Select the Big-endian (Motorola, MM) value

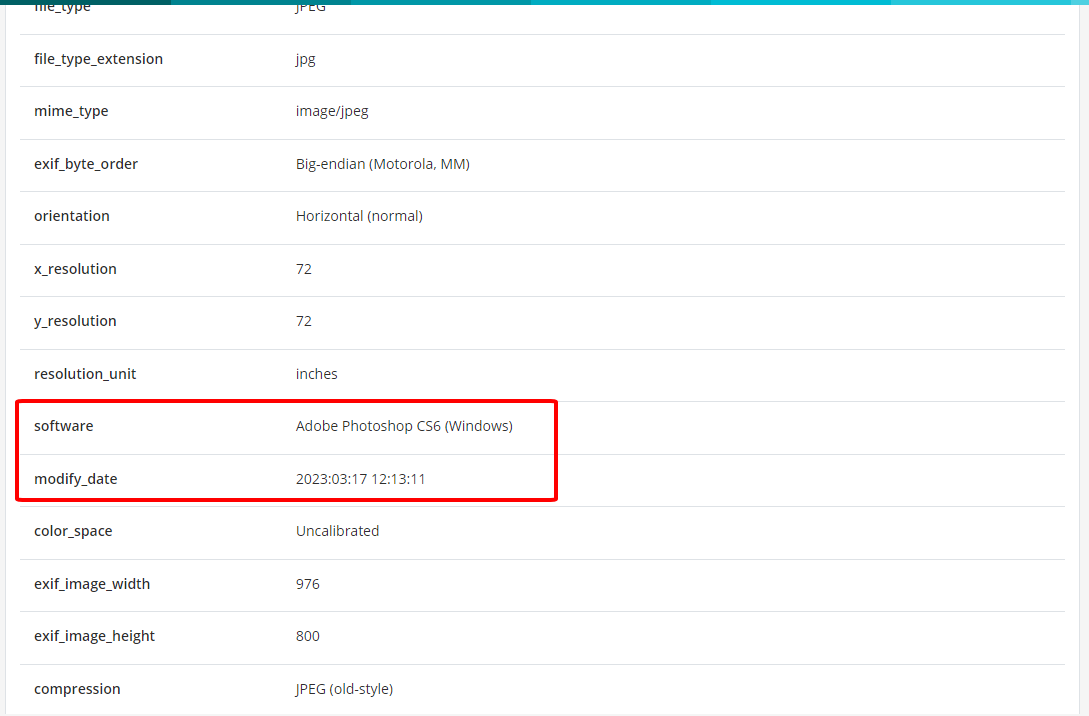click(x=382, y=164)
